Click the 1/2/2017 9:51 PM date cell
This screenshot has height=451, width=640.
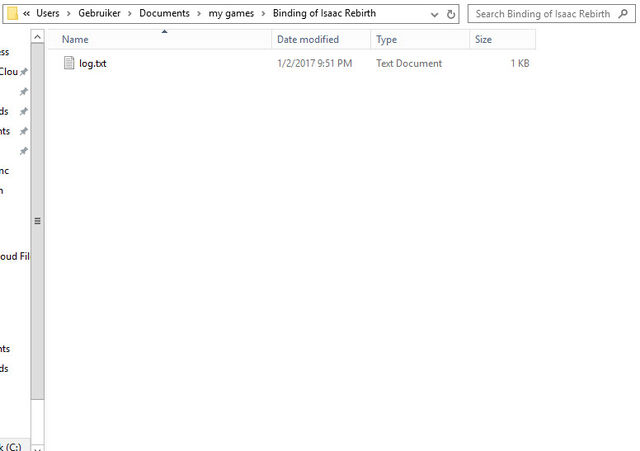coord(314,63)
